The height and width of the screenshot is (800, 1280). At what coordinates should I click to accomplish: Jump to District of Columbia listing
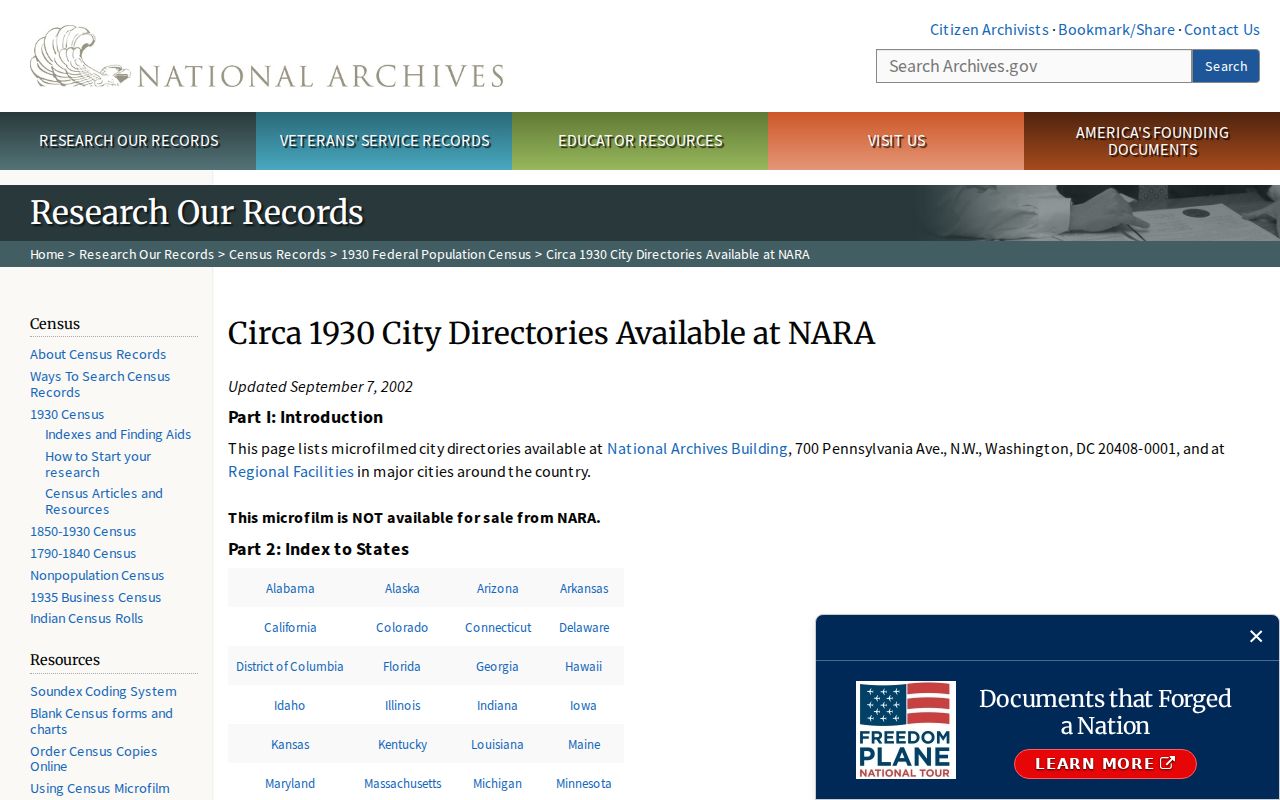click(290, 666)
